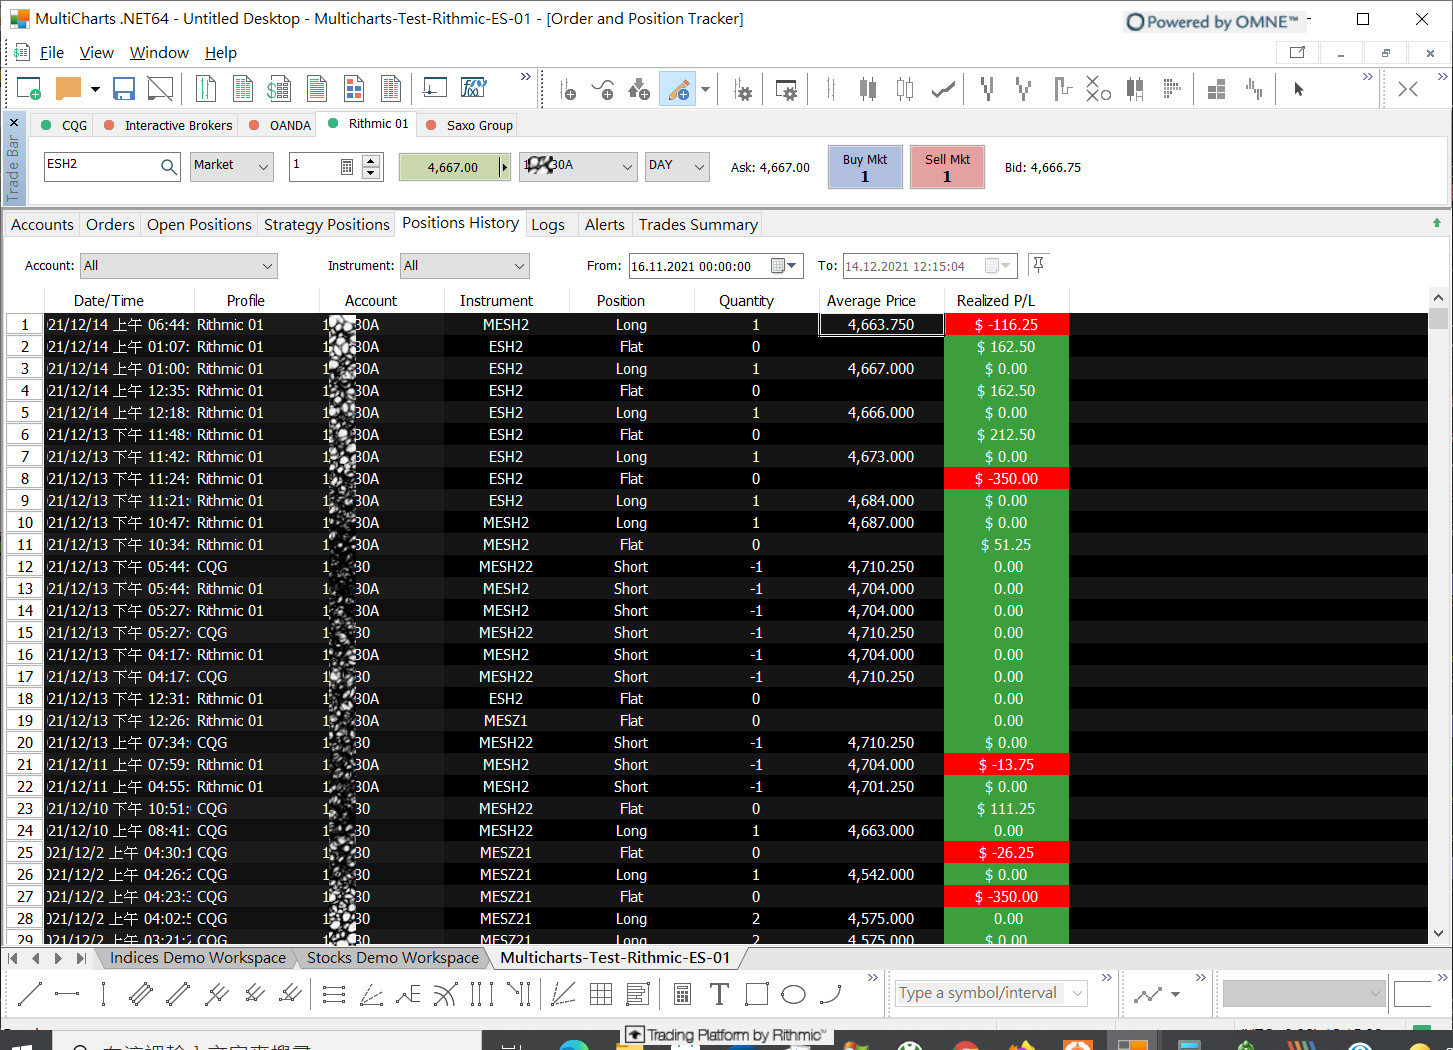The width and height of the screenshot is (1453, 1050).
Task: Switch to the Stocks Demo Workspace tab
Action: pos(392,958)
